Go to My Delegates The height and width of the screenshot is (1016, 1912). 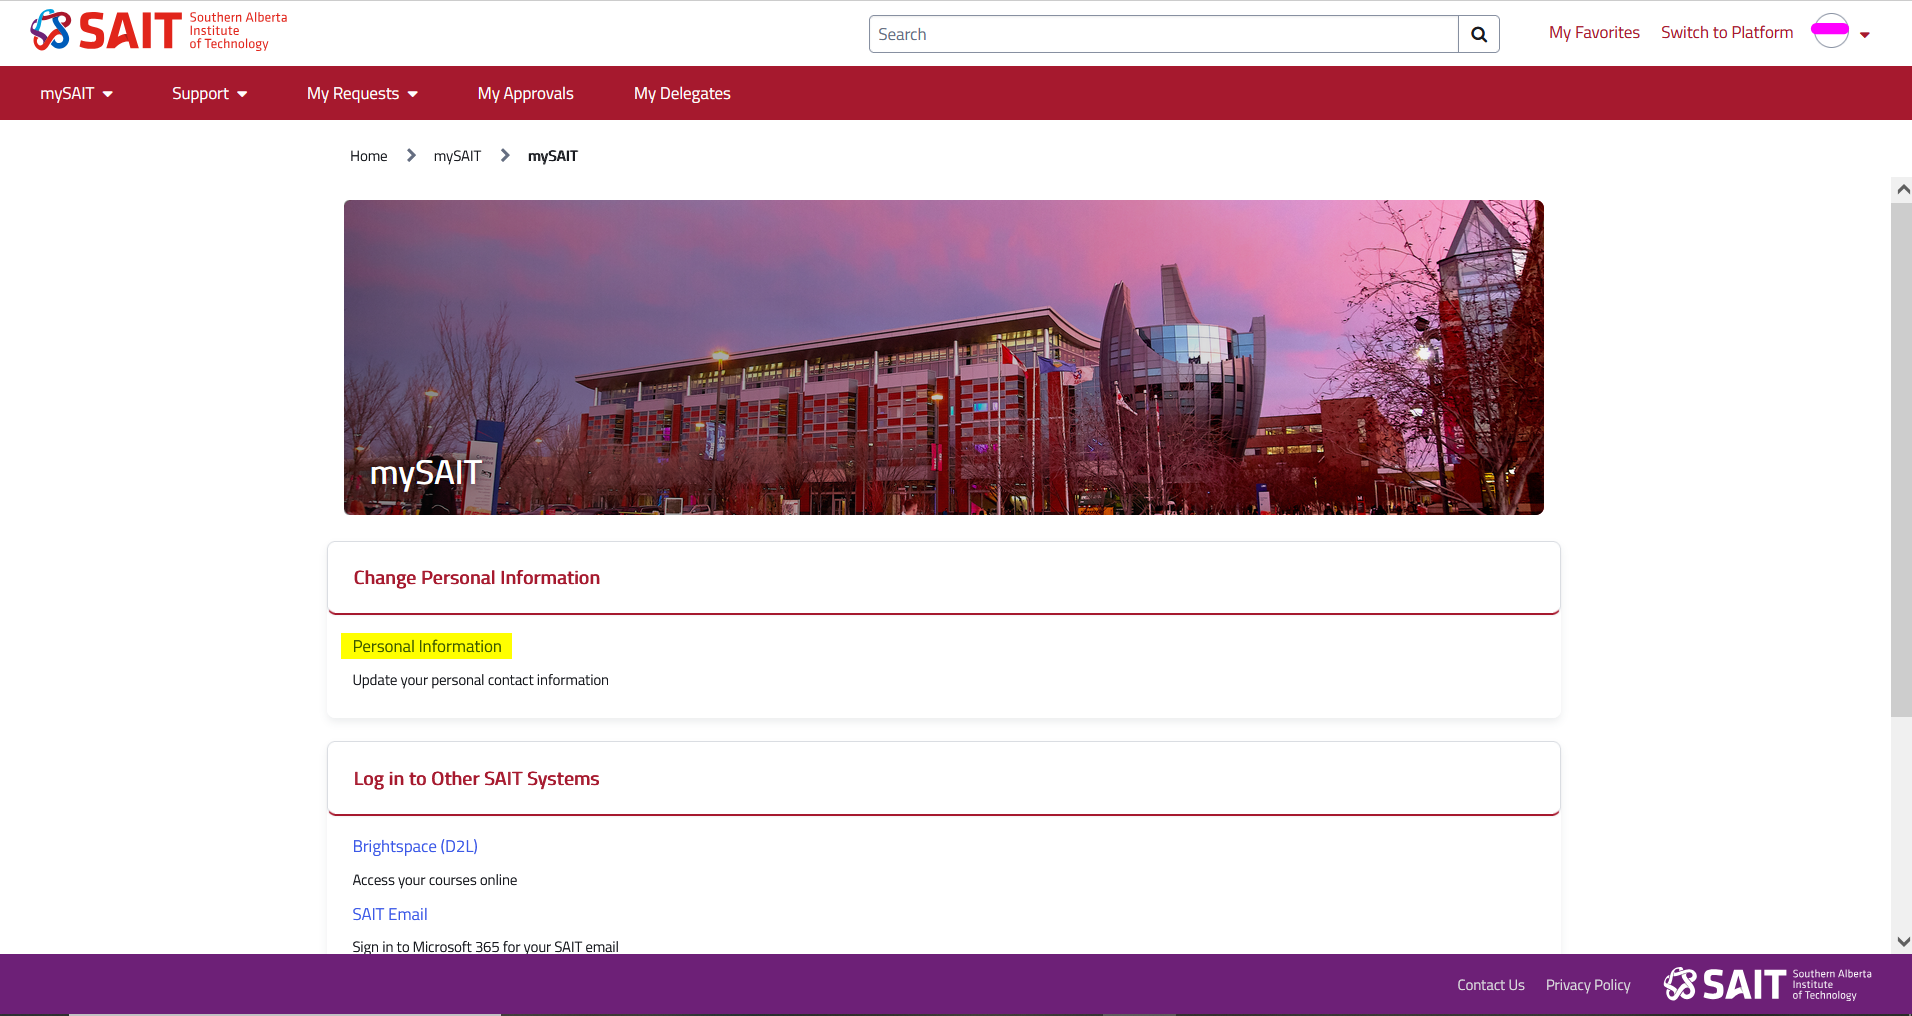point(682,93)
